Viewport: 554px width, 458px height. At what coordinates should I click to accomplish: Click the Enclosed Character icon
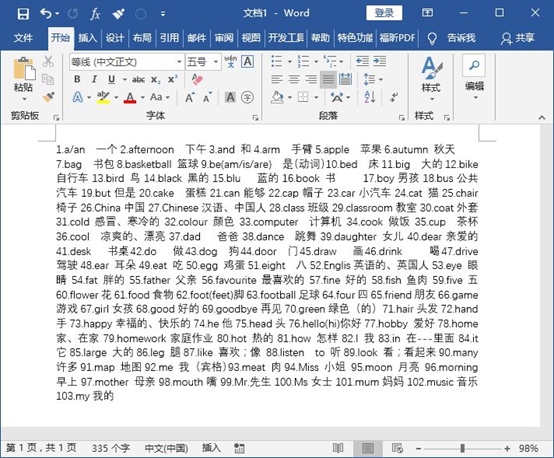click(x=247, y=97)
